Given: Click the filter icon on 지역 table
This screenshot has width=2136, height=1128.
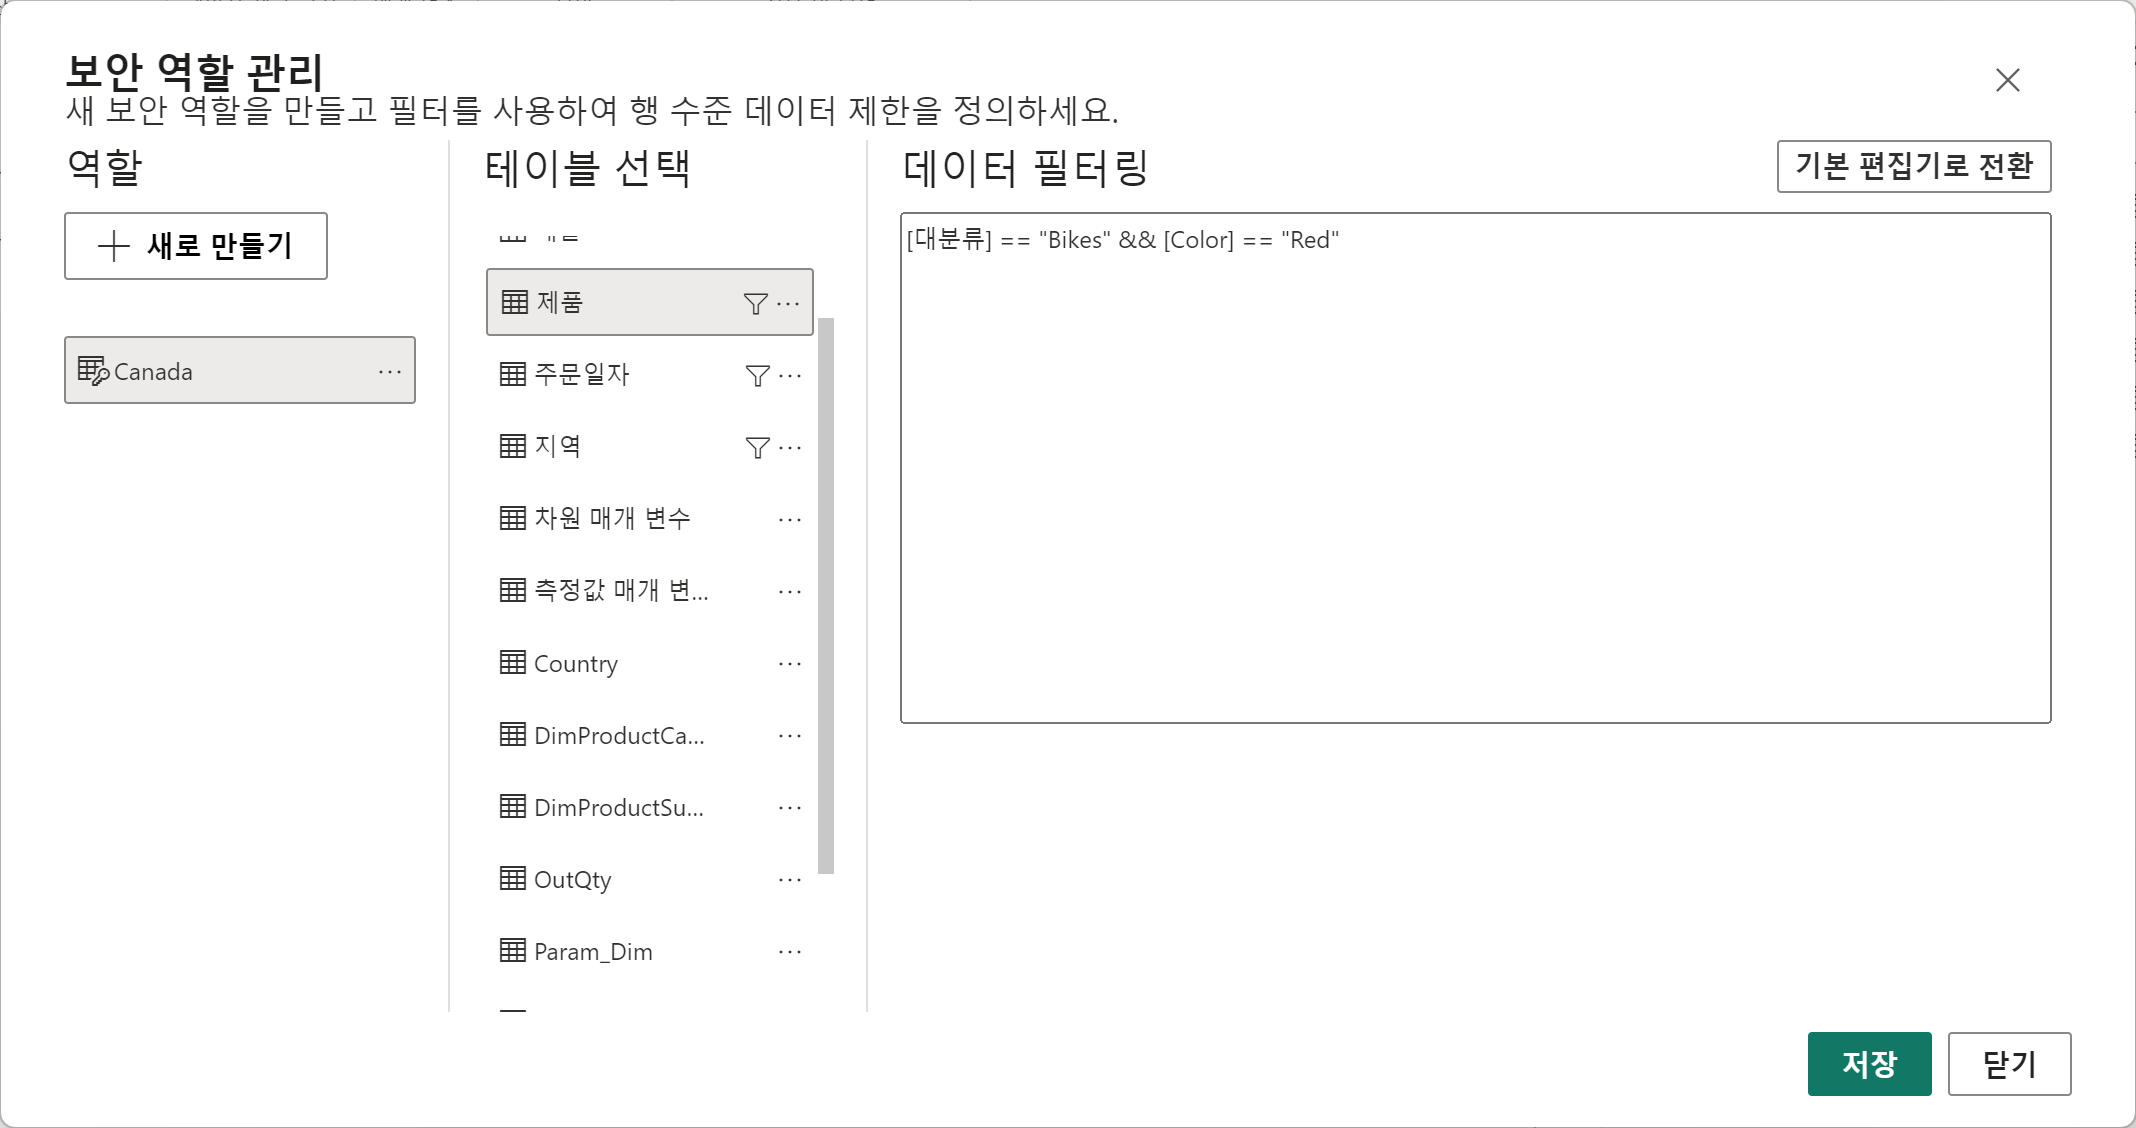Looking at the screenshot, I should coord(758,447).
